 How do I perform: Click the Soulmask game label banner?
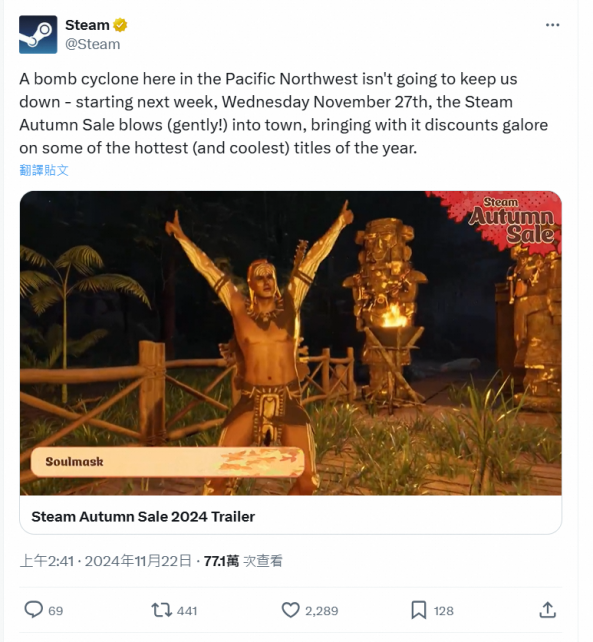coord(167,462)
